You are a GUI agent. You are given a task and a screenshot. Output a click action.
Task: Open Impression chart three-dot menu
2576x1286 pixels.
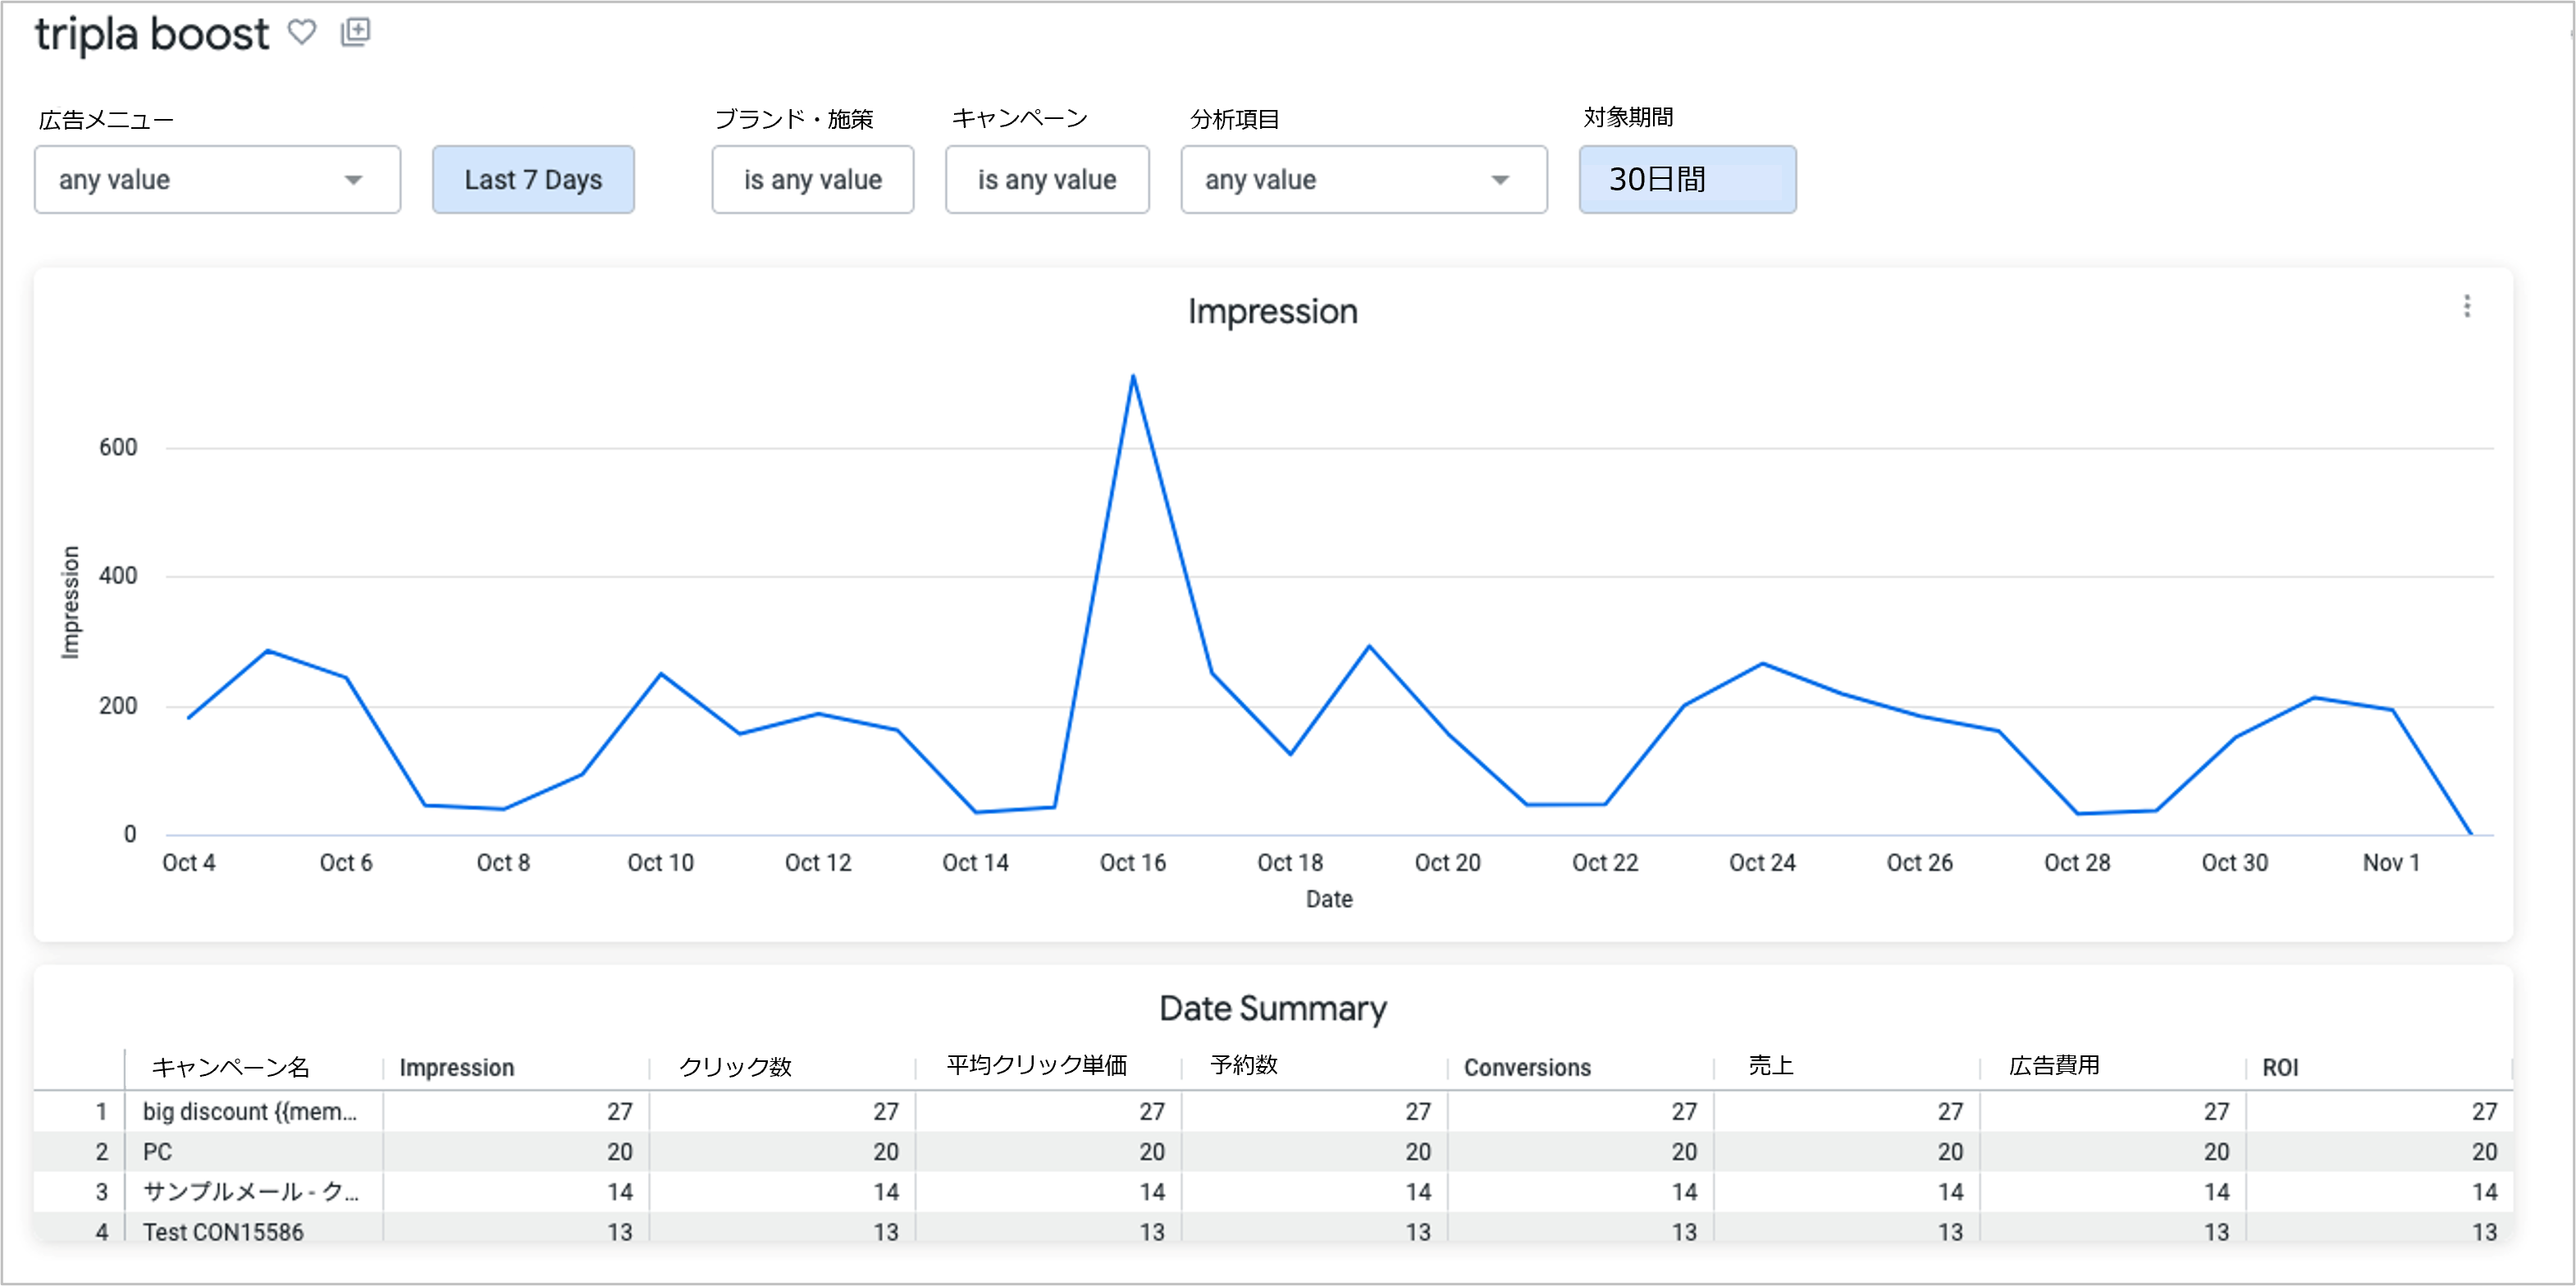2466,306
